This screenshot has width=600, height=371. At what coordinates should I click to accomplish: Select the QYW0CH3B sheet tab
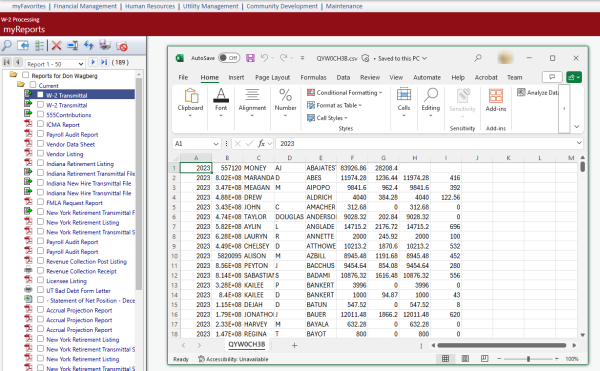coord(246,345)
